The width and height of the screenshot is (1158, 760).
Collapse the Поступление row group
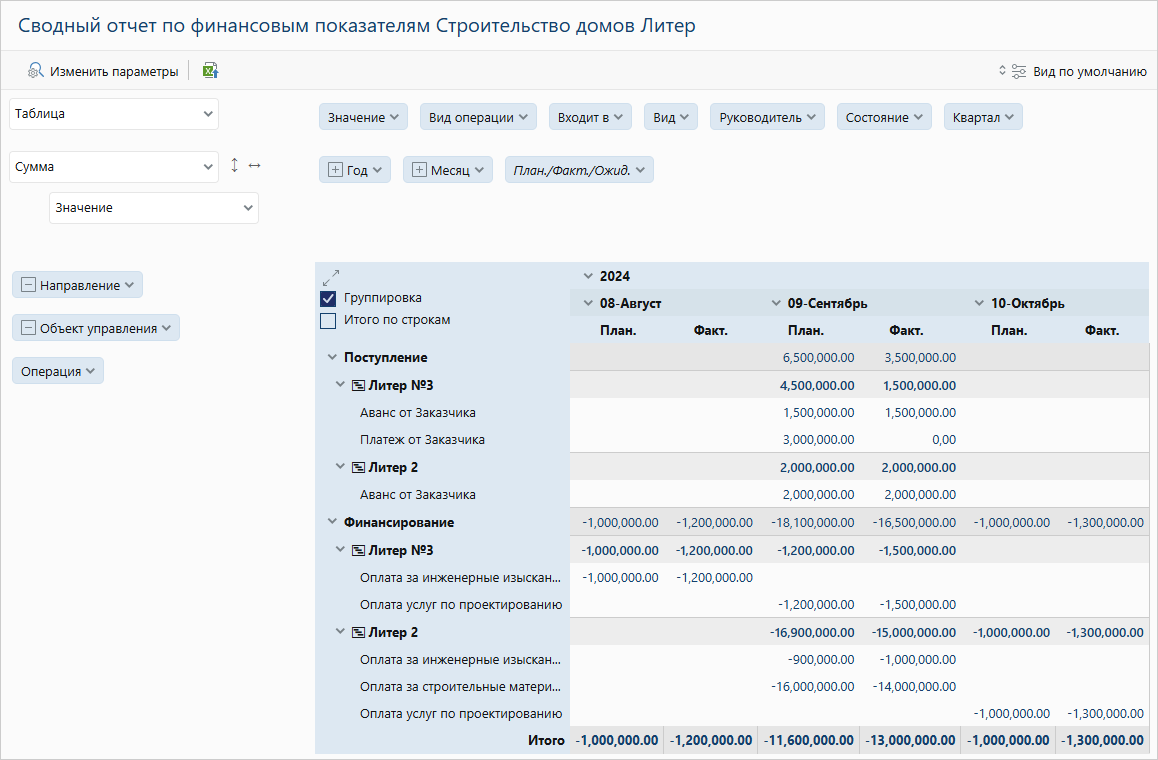[x=332, y=357]
